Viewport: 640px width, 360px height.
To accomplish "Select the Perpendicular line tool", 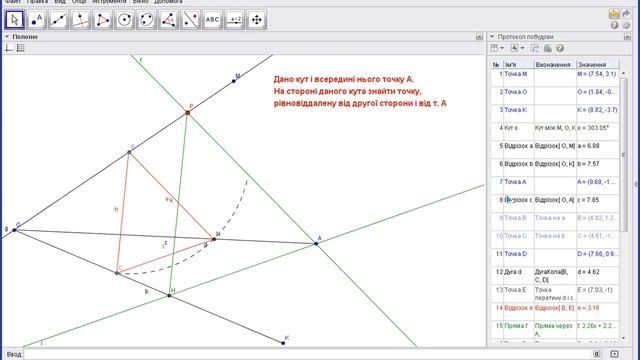I will coord(80,20).
